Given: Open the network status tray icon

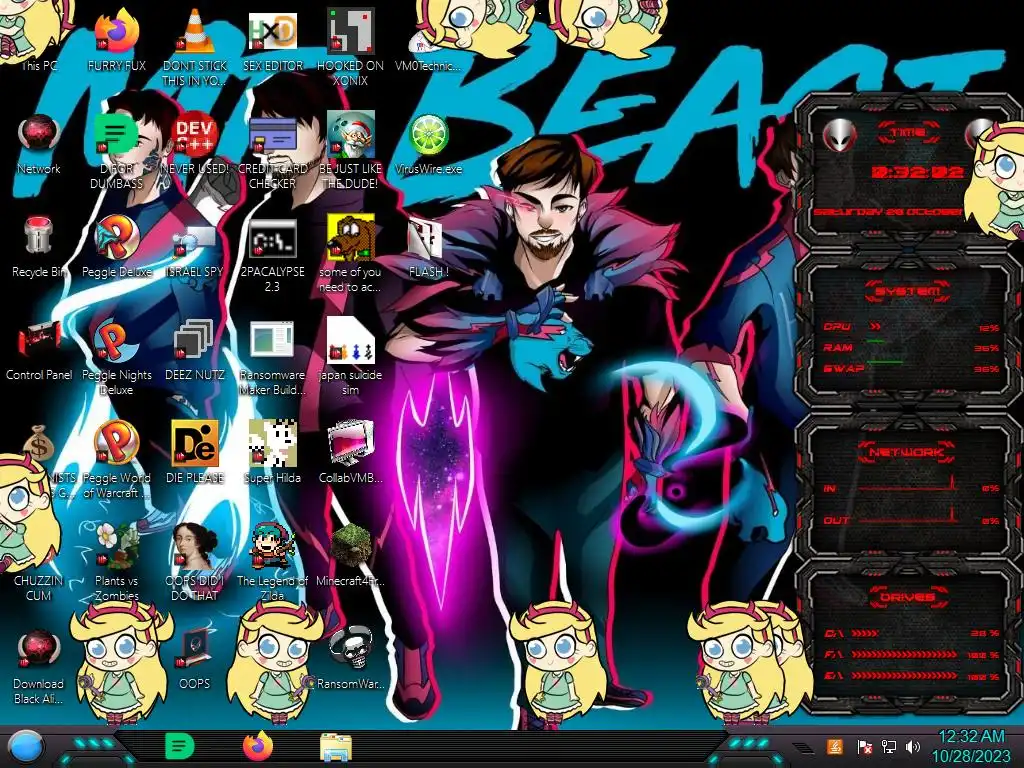Looking at the screenshot, I should click(x=889, y=746).
